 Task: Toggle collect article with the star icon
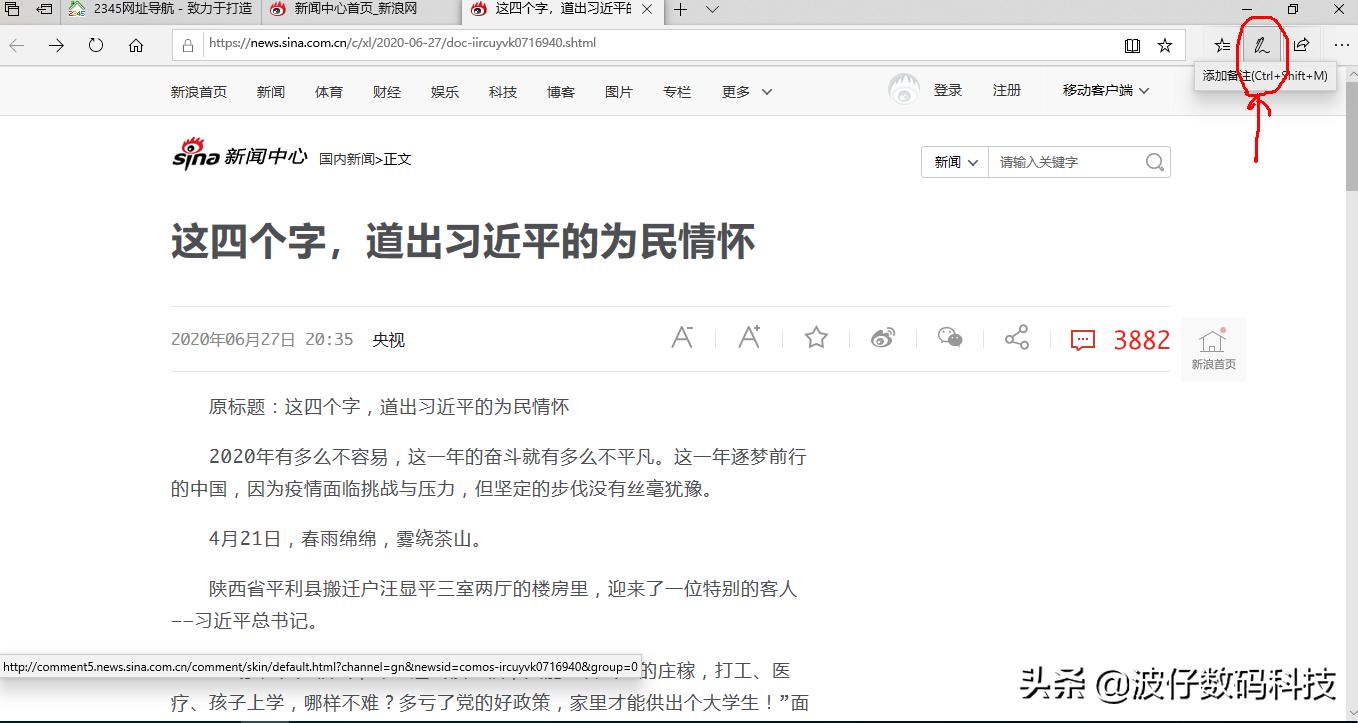(815, 338)
